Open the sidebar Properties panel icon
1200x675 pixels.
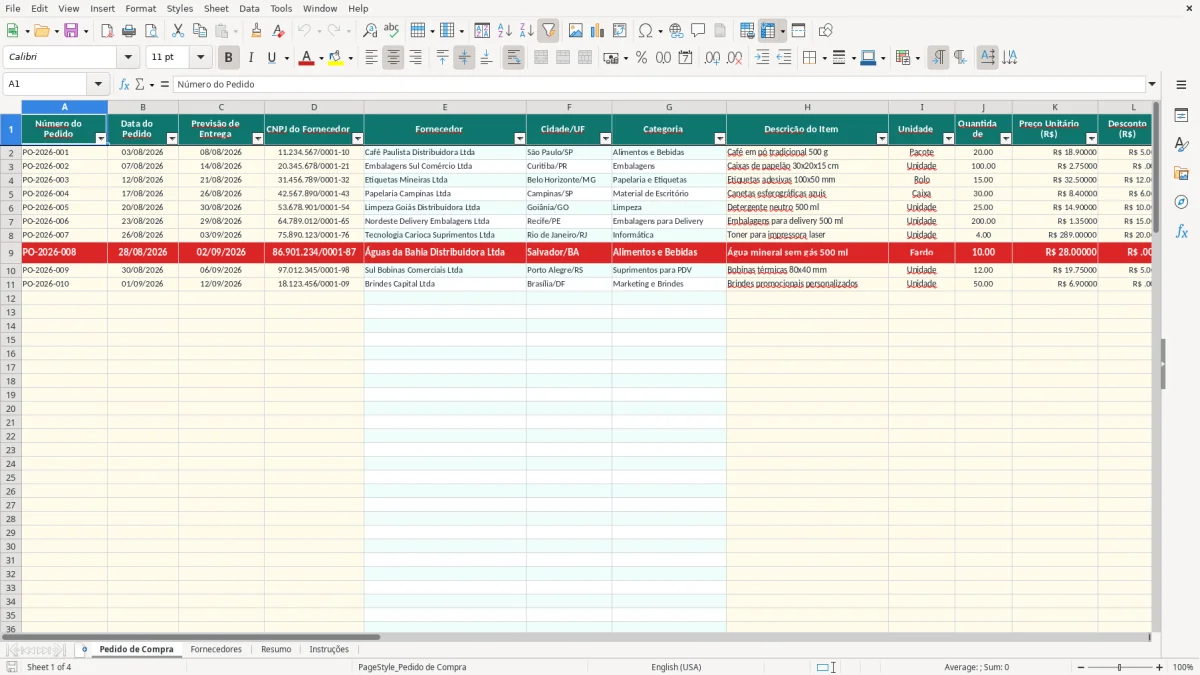1181,115
